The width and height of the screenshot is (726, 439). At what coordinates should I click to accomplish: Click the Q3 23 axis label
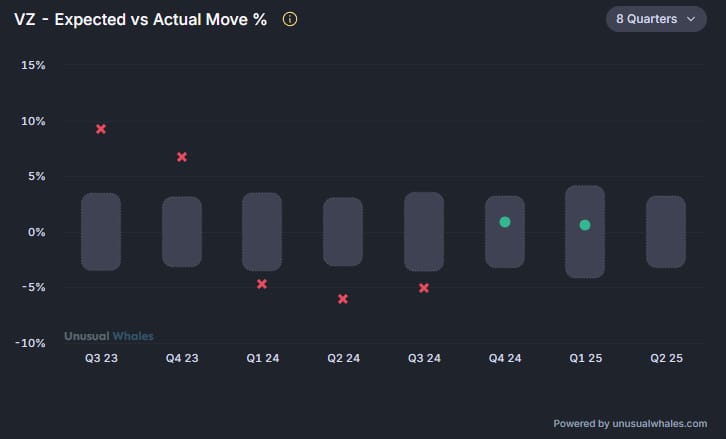tap(101, 358)
